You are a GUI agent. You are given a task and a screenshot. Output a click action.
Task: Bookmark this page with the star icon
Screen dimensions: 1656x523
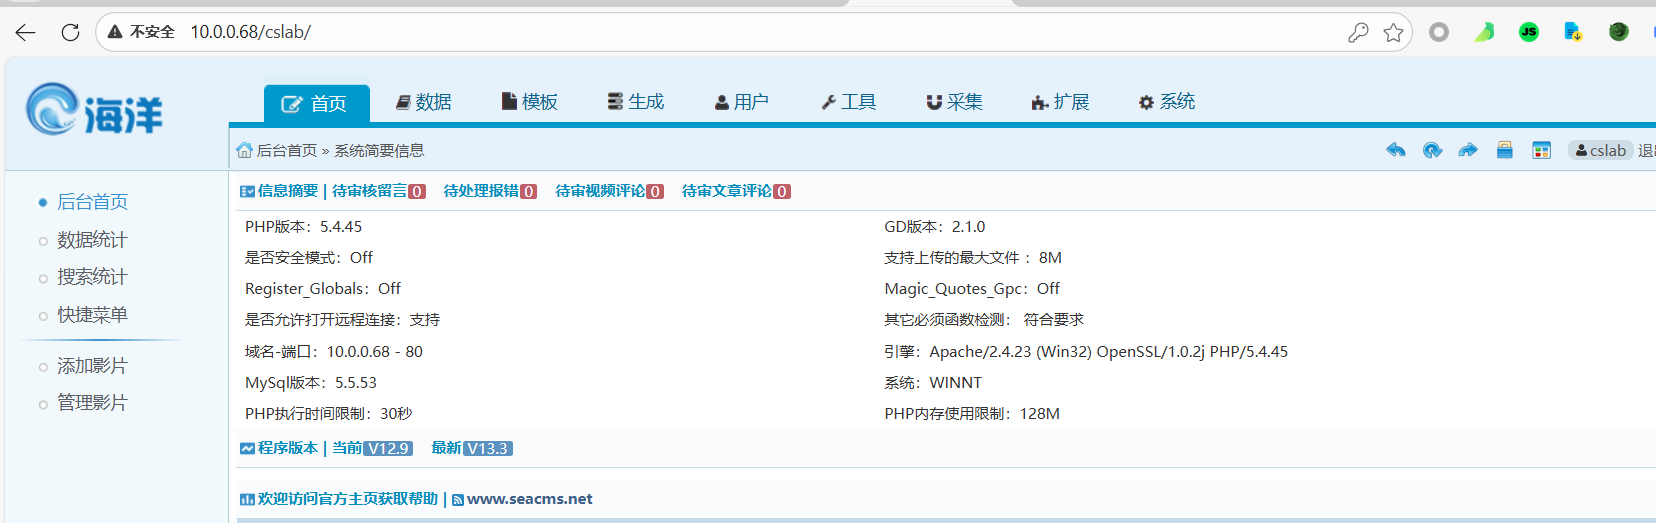click(x=1393, y=32)
